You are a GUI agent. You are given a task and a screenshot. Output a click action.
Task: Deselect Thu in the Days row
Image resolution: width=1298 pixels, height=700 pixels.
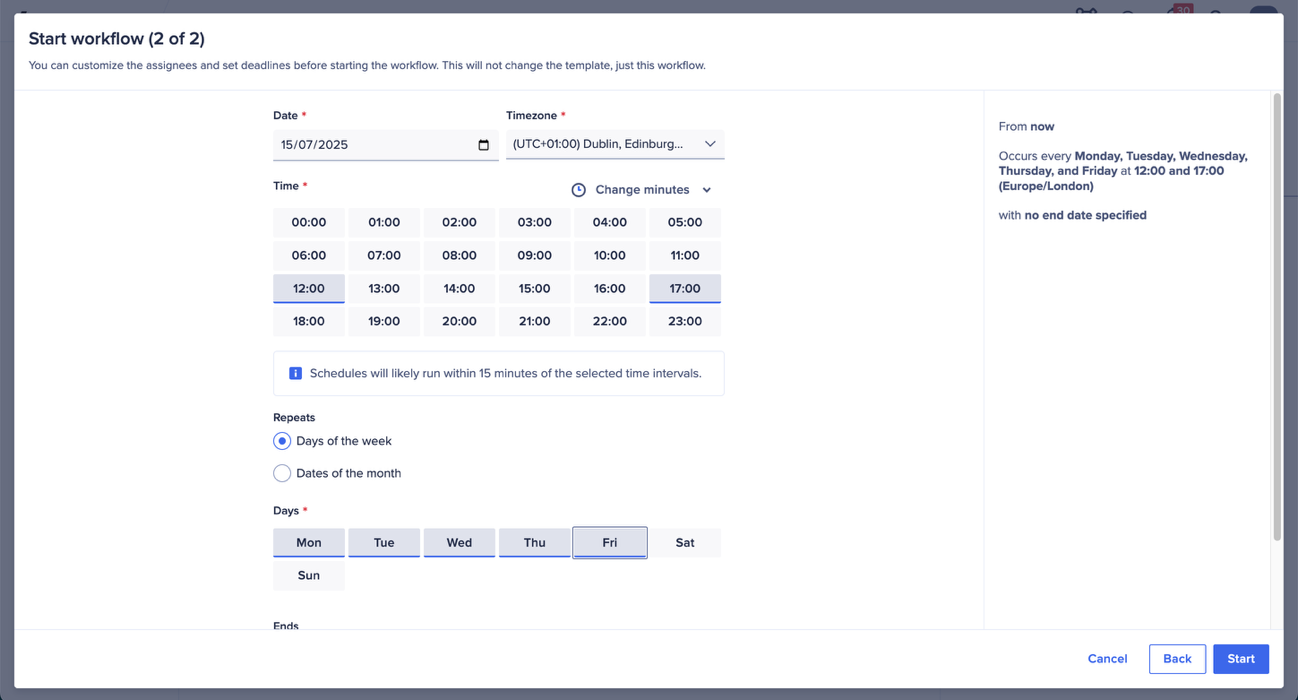[x=534, y=542]
